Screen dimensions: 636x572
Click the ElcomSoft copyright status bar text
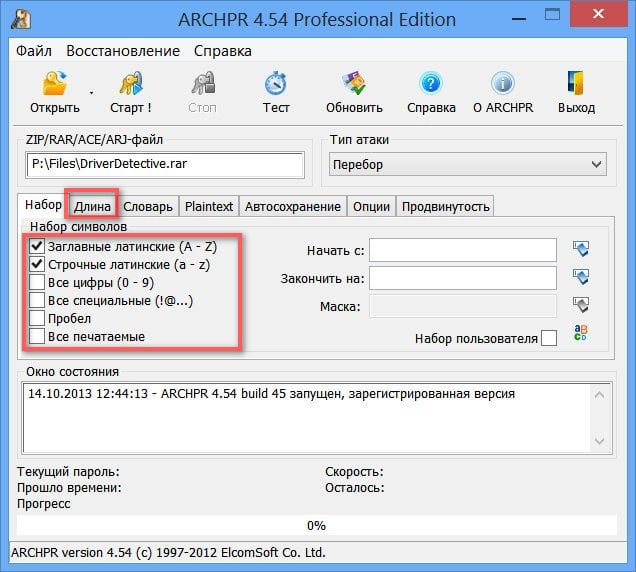[x=168, y=553]
